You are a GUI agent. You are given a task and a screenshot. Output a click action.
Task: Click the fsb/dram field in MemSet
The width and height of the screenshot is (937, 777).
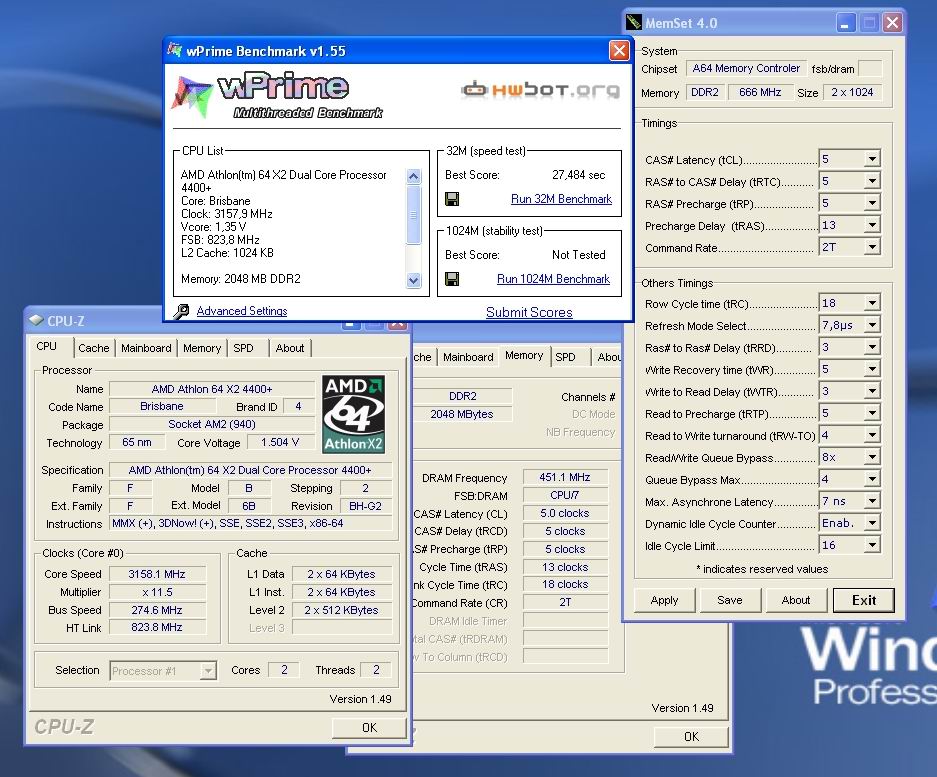(870, 69)
